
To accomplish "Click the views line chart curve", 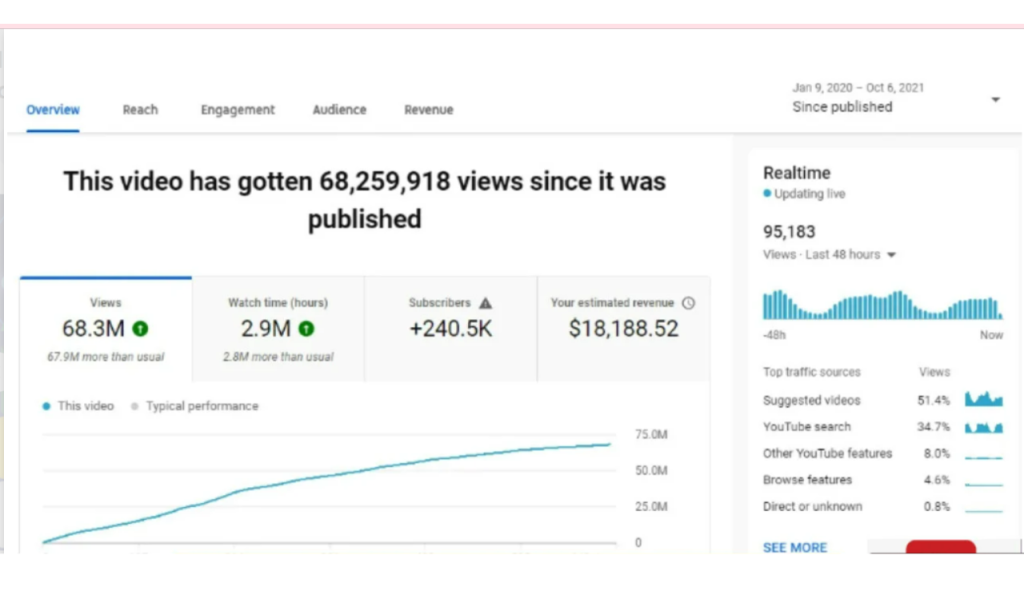I will pos(327,492).
